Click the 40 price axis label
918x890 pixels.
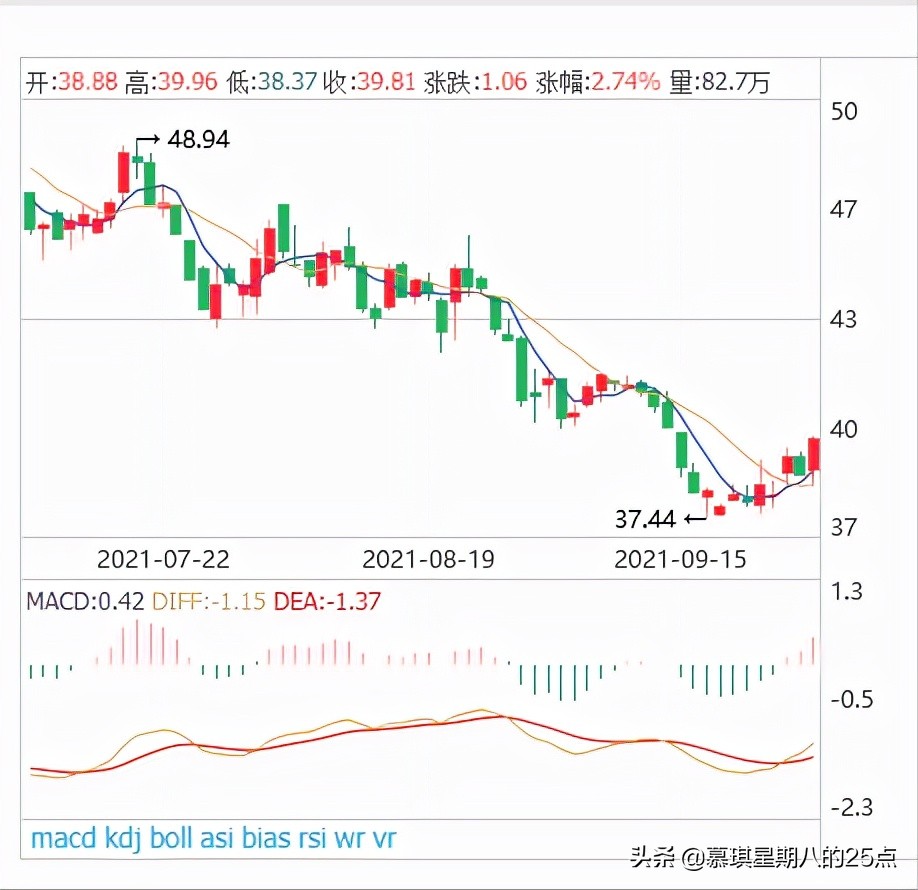pyautogui.click(x=844, y=430)
